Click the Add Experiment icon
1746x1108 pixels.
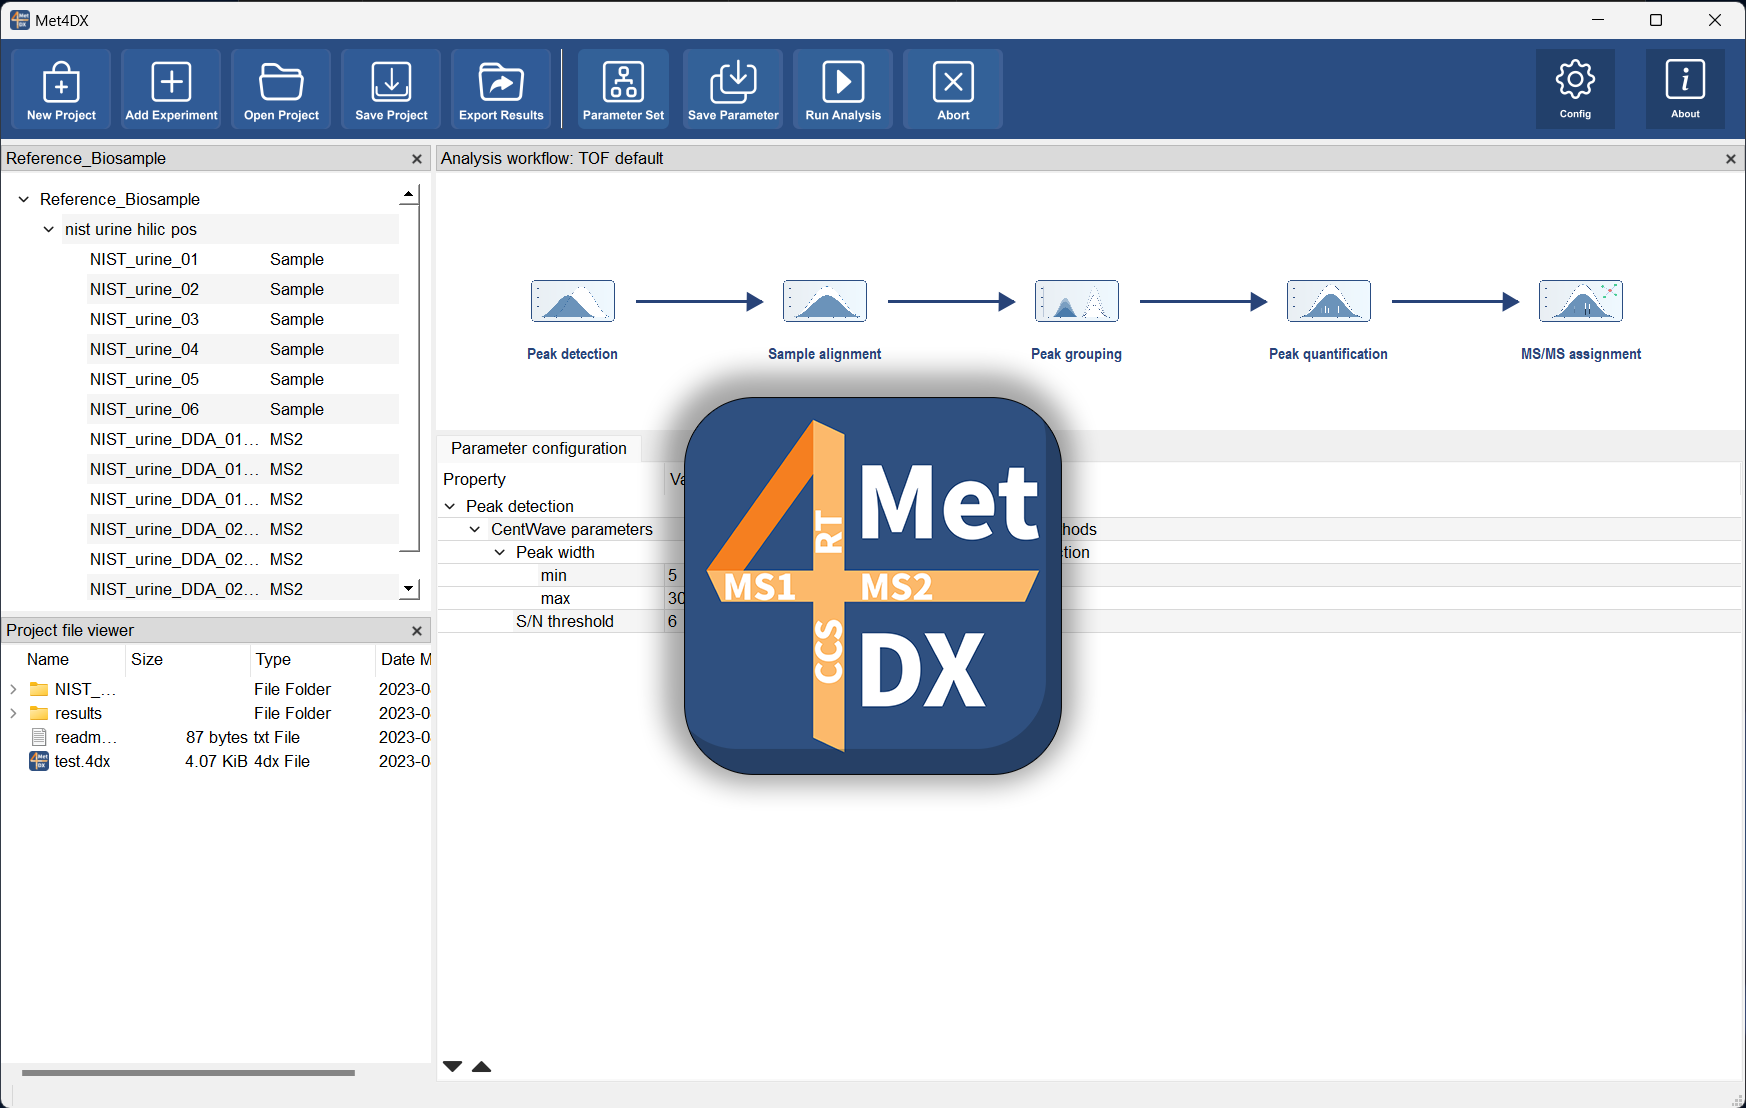tap(171, 89)
